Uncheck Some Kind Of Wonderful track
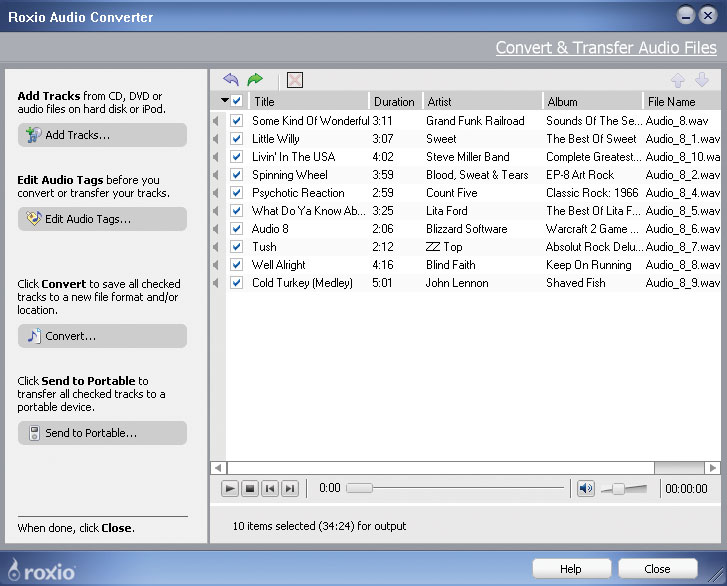The height and width of the screenshot is (586, 727). (x=236, y=121)
